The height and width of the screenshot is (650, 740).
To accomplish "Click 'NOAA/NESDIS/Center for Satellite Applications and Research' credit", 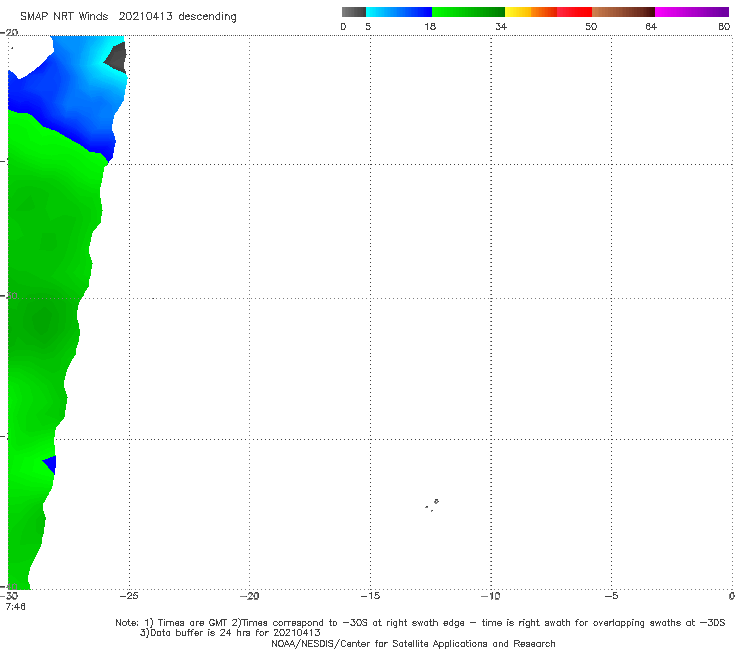I will [x=413, y=644].
